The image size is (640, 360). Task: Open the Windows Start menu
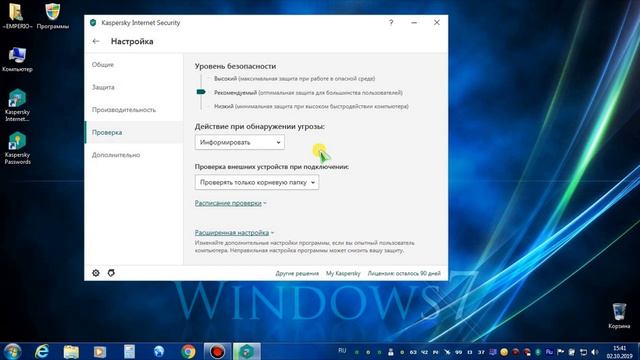coord(12,351)
